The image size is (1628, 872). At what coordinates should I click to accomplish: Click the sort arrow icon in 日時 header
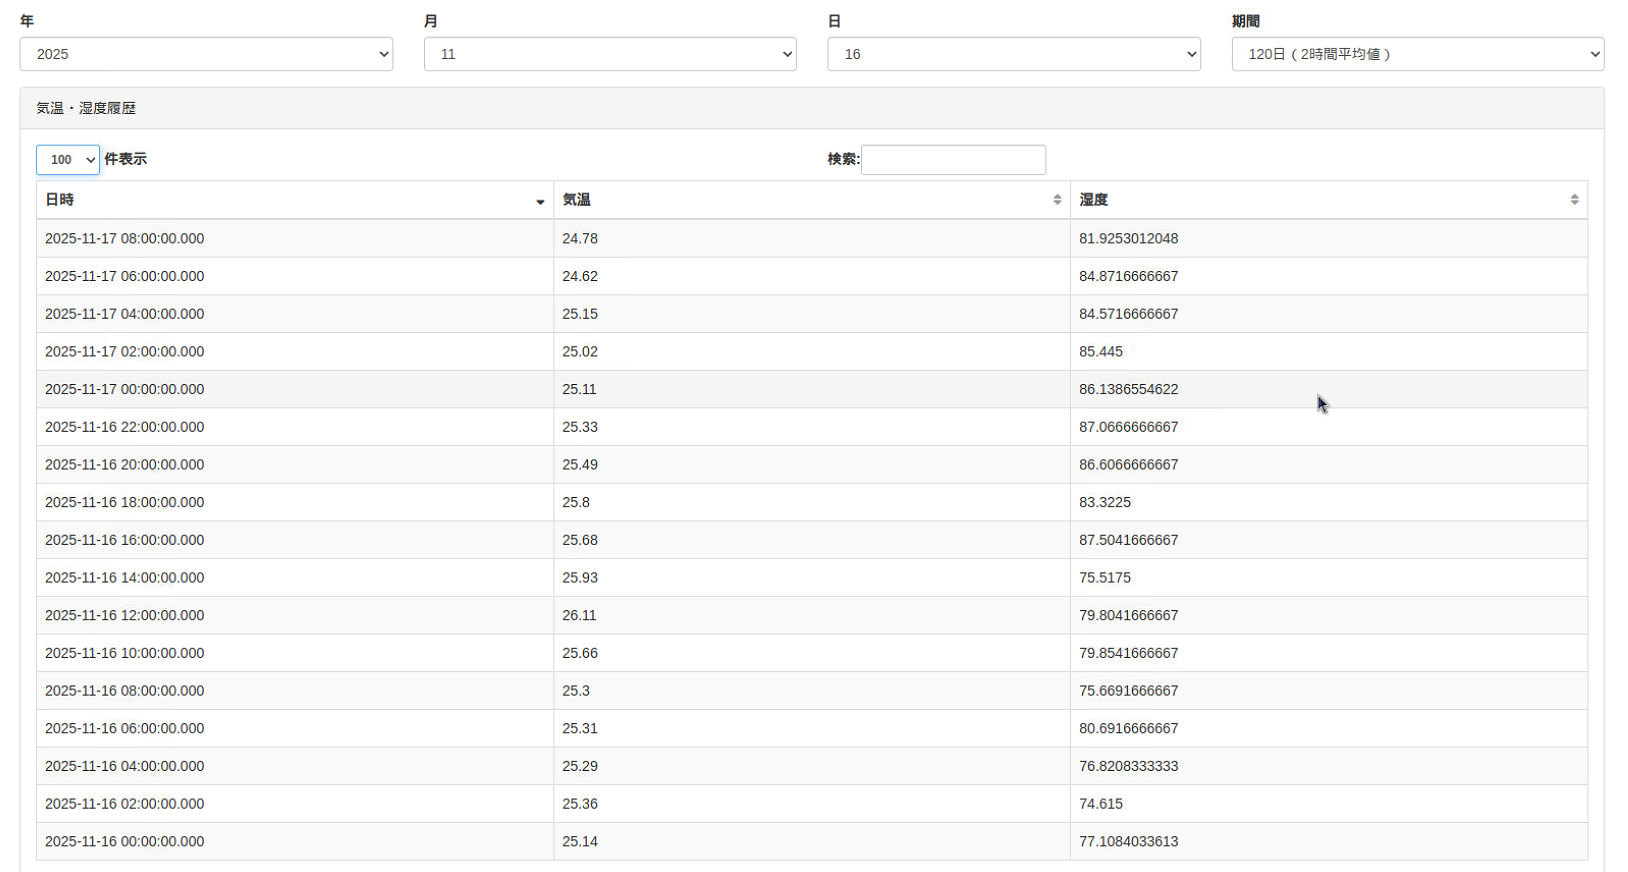click(x=540, y=201)
